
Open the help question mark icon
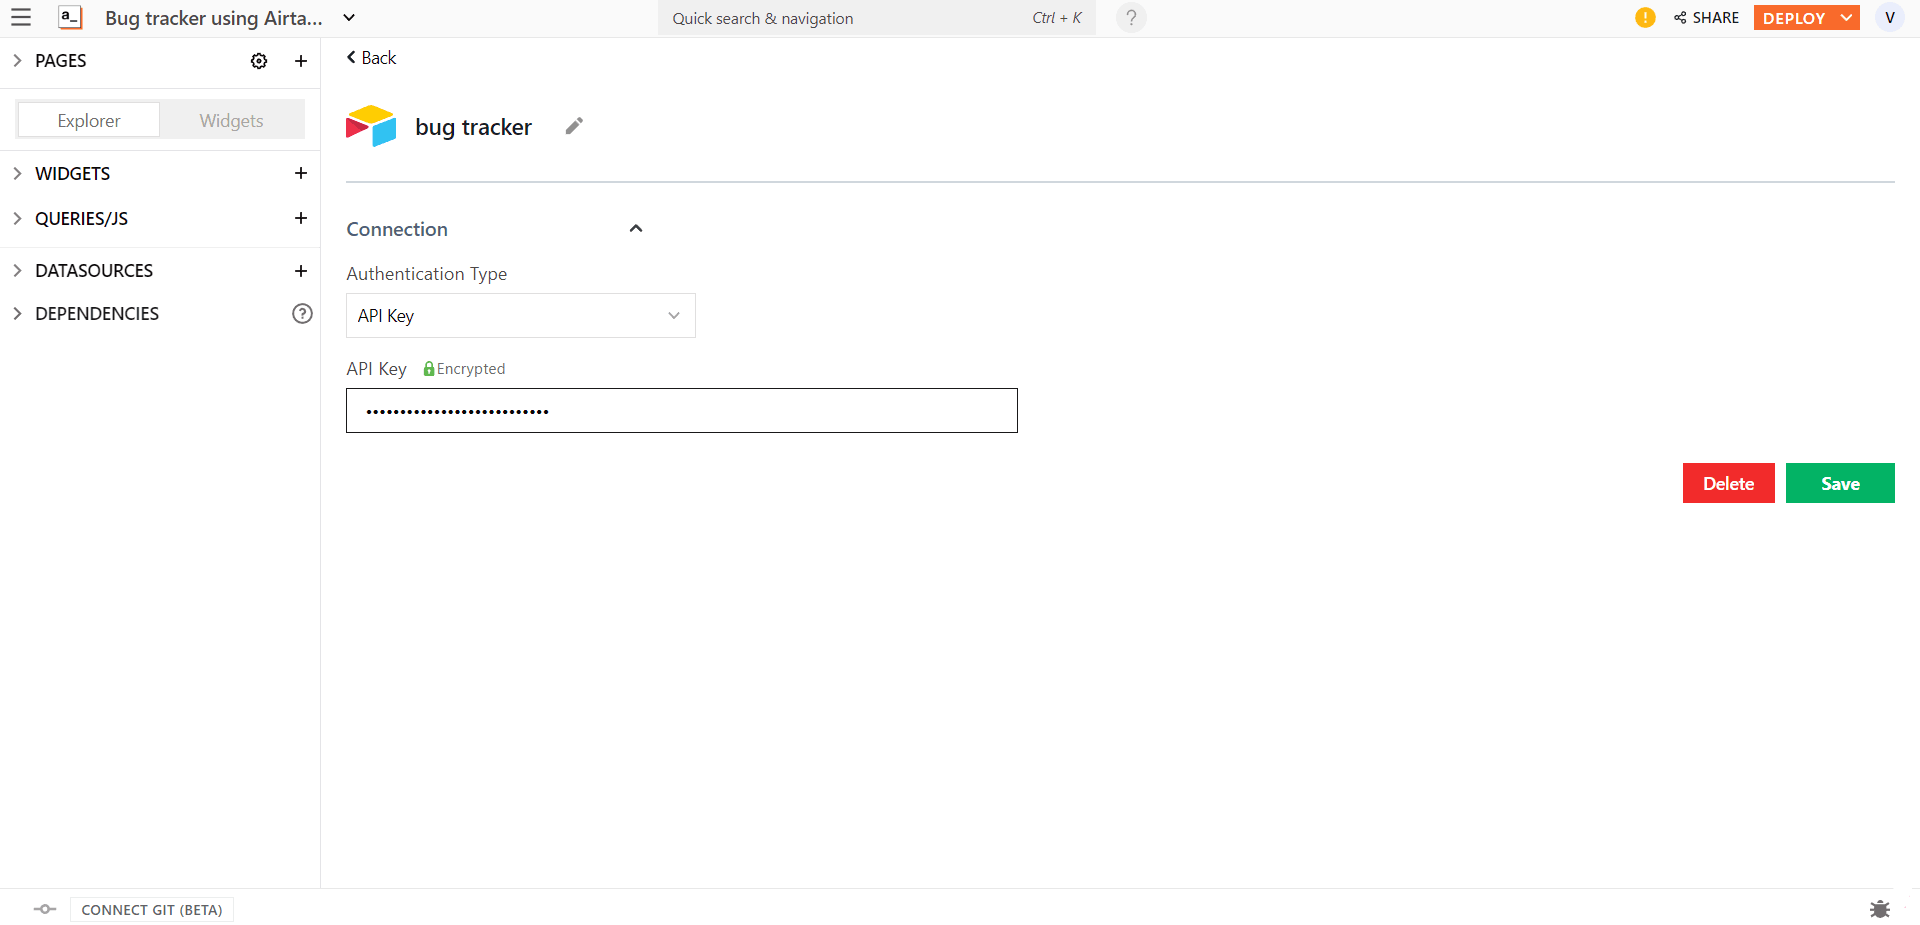[x=1131, y=18]
